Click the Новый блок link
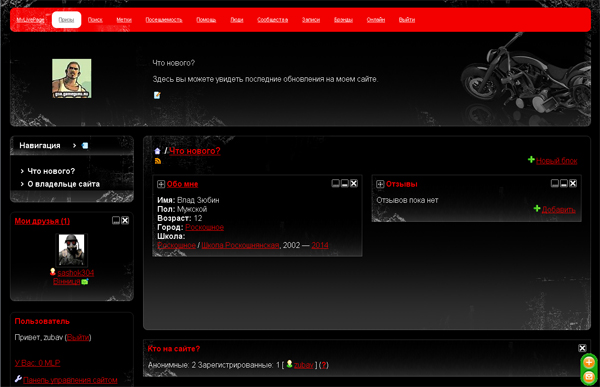The height and width of the screenshot is (387, 600). [x=556, y=161]
